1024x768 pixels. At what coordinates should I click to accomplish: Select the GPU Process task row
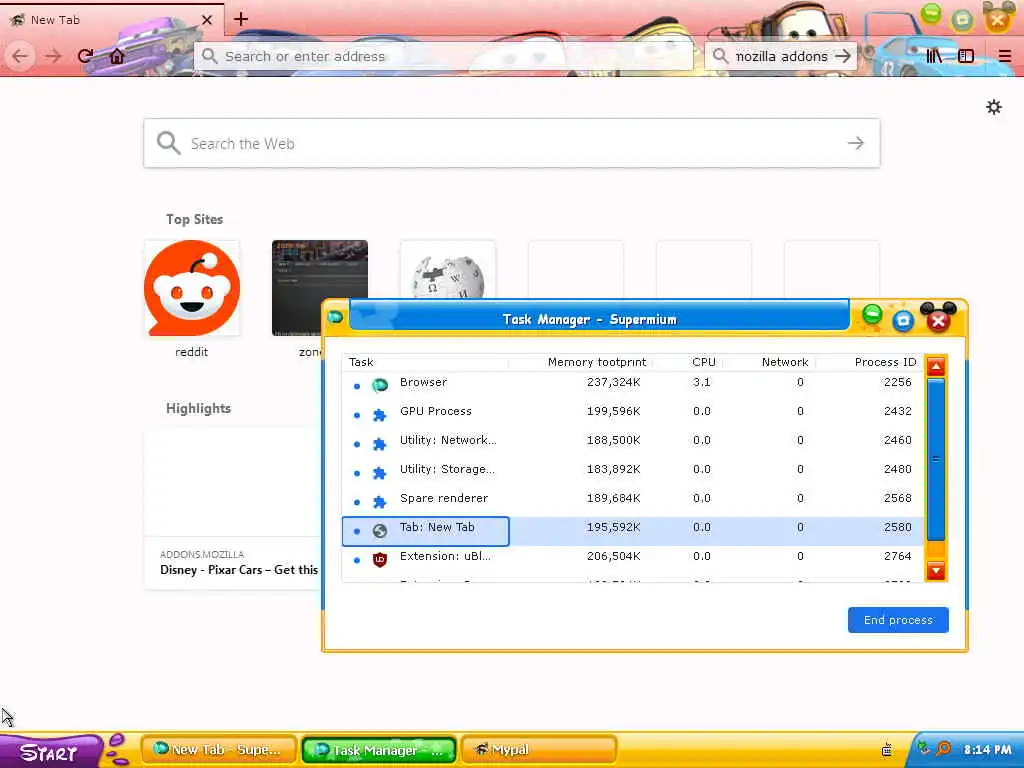coord(632,414)
